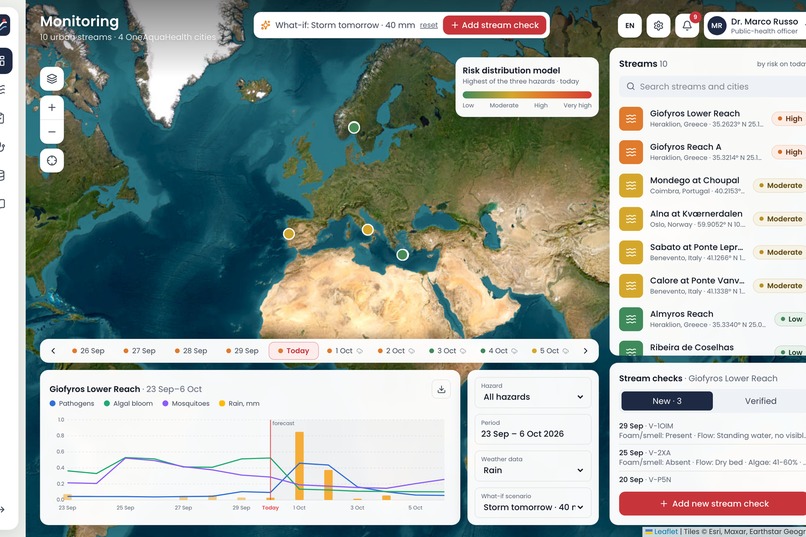Open the Hazard dropdown showing All hazards

coord(533,392)
